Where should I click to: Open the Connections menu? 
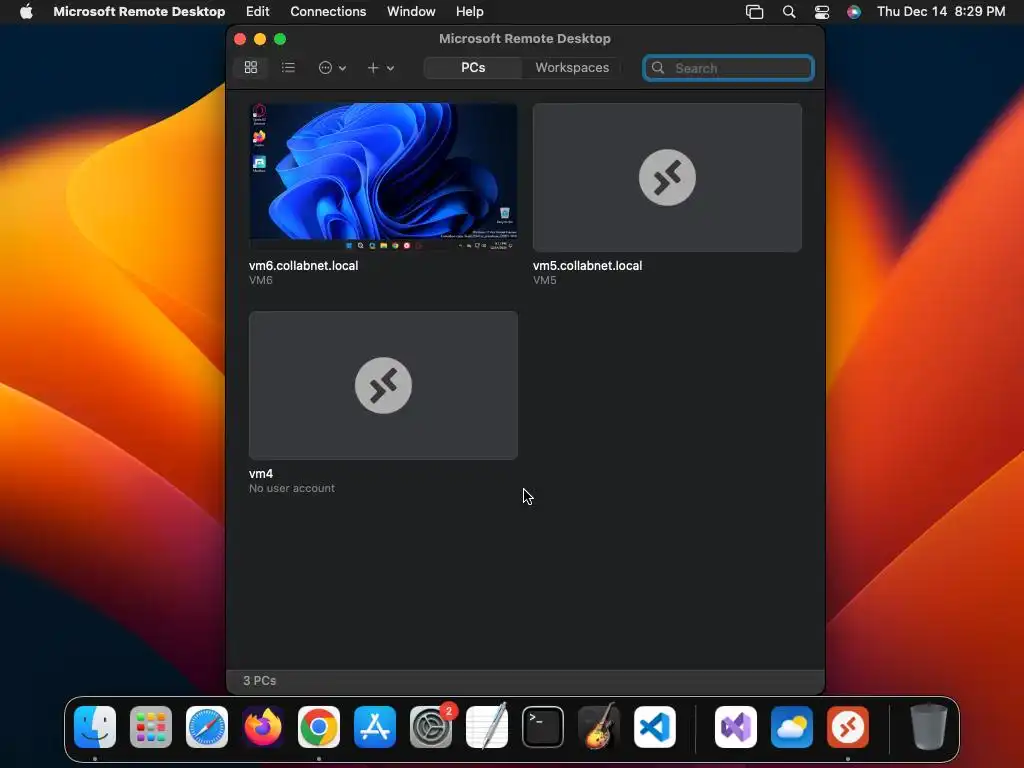tap(328, 11)
